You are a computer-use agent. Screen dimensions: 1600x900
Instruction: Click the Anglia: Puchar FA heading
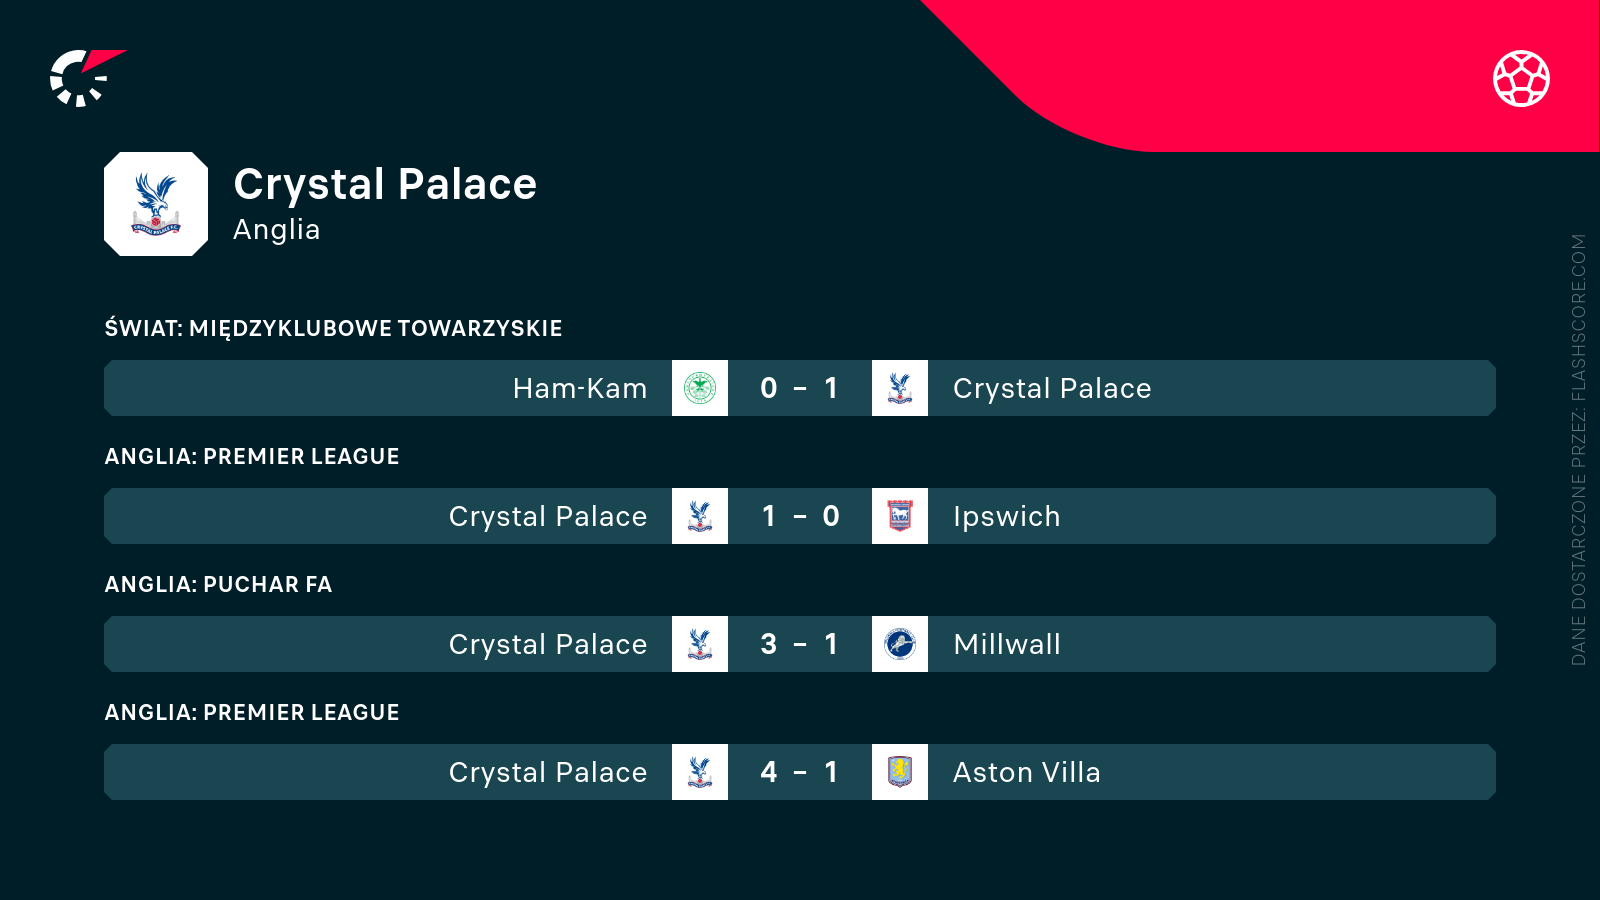tap(218, 584)
